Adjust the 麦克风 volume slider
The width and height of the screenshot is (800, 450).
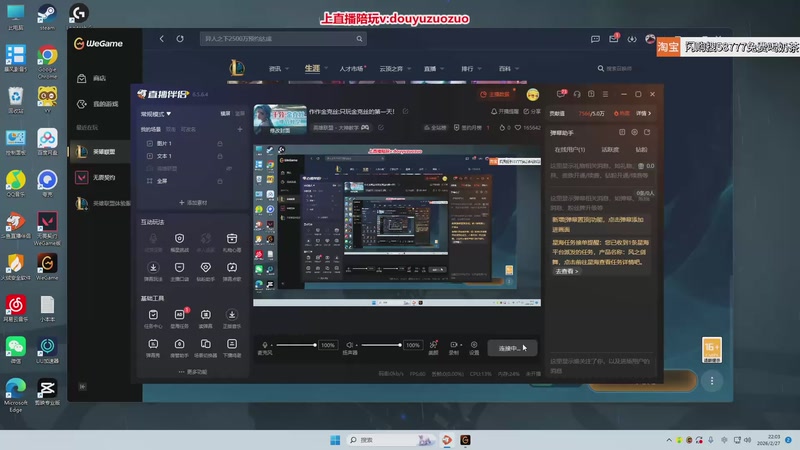click(296, 345)
